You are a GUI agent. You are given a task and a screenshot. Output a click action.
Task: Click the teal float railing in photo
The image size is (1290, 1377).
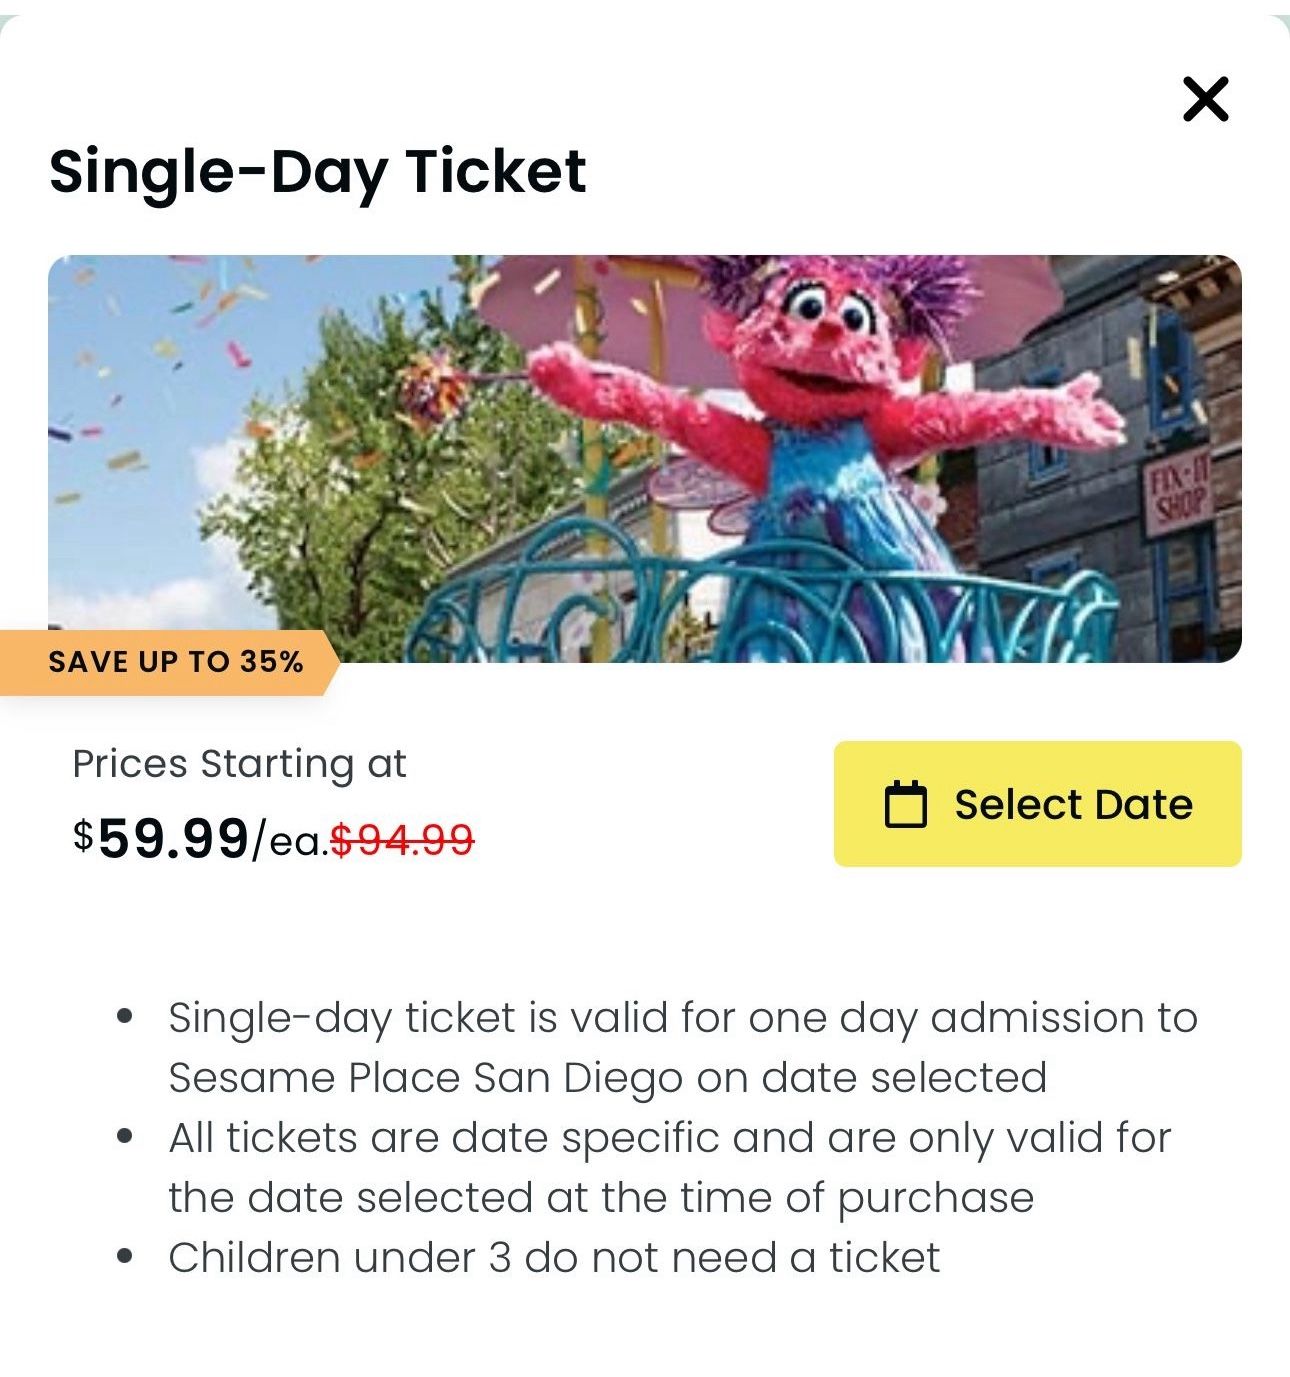click(760, 610)
